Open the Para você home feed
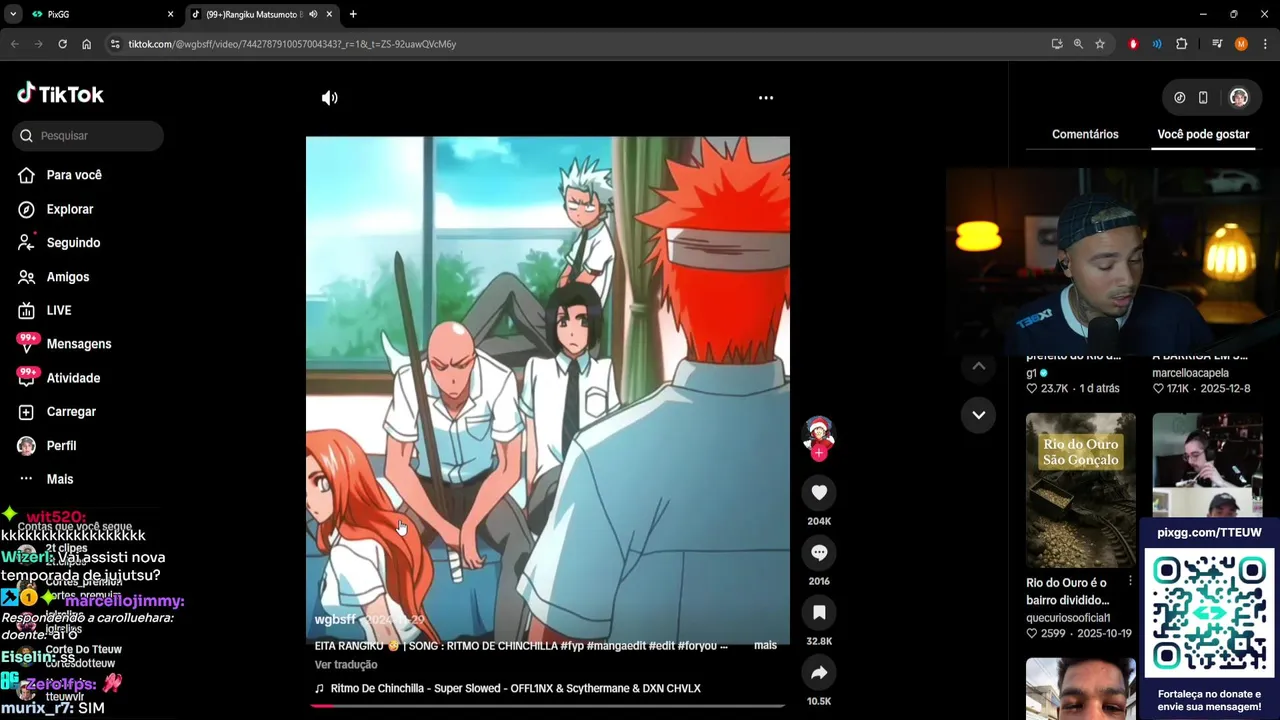 60,175
